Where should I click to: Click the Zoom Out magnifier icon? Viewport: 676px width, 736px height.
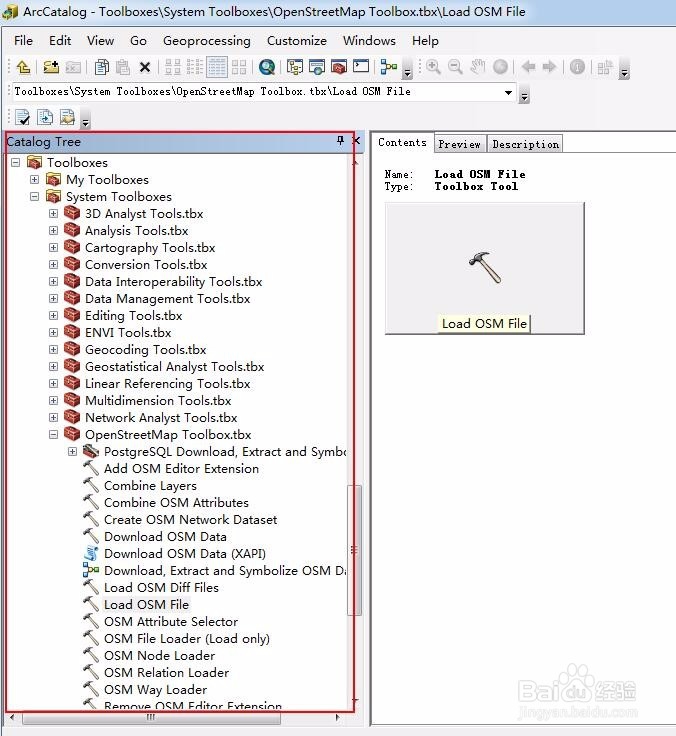(x=455, y=67)
